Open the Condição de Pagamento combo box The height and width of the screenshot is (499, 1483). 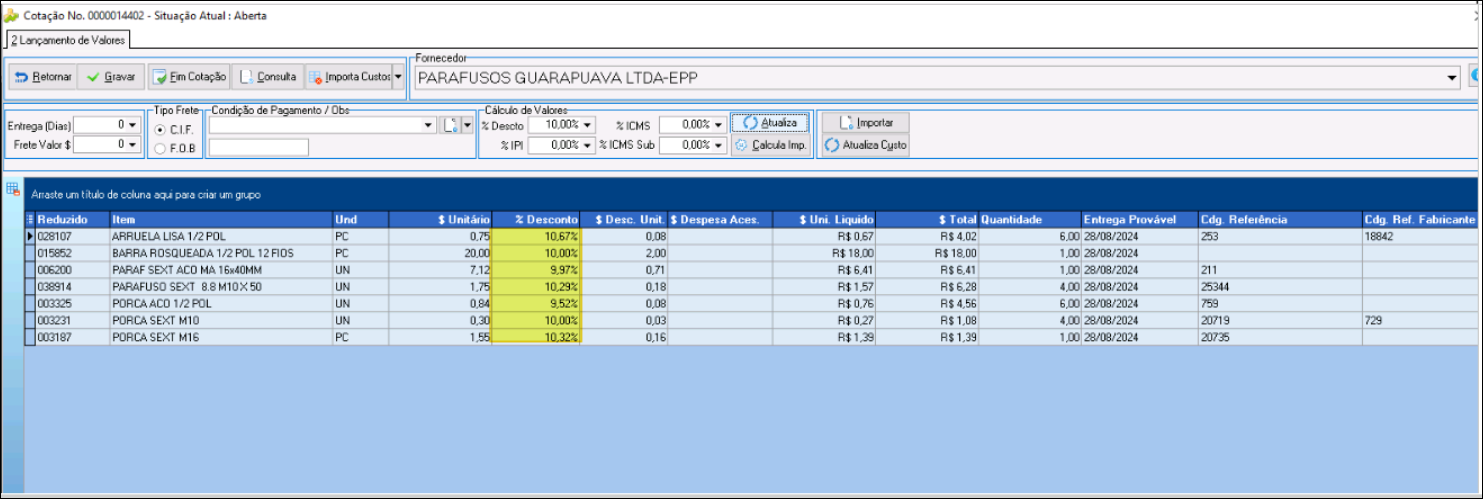tap(323, 125)
